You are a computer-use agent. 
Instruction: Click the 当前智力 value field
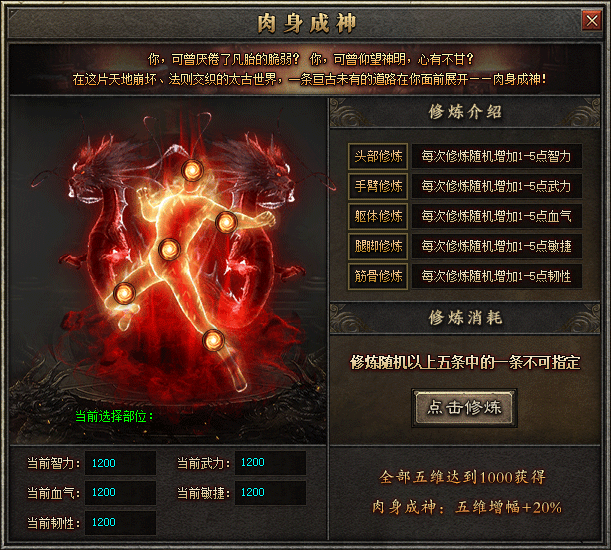click(x=120, y=463)
